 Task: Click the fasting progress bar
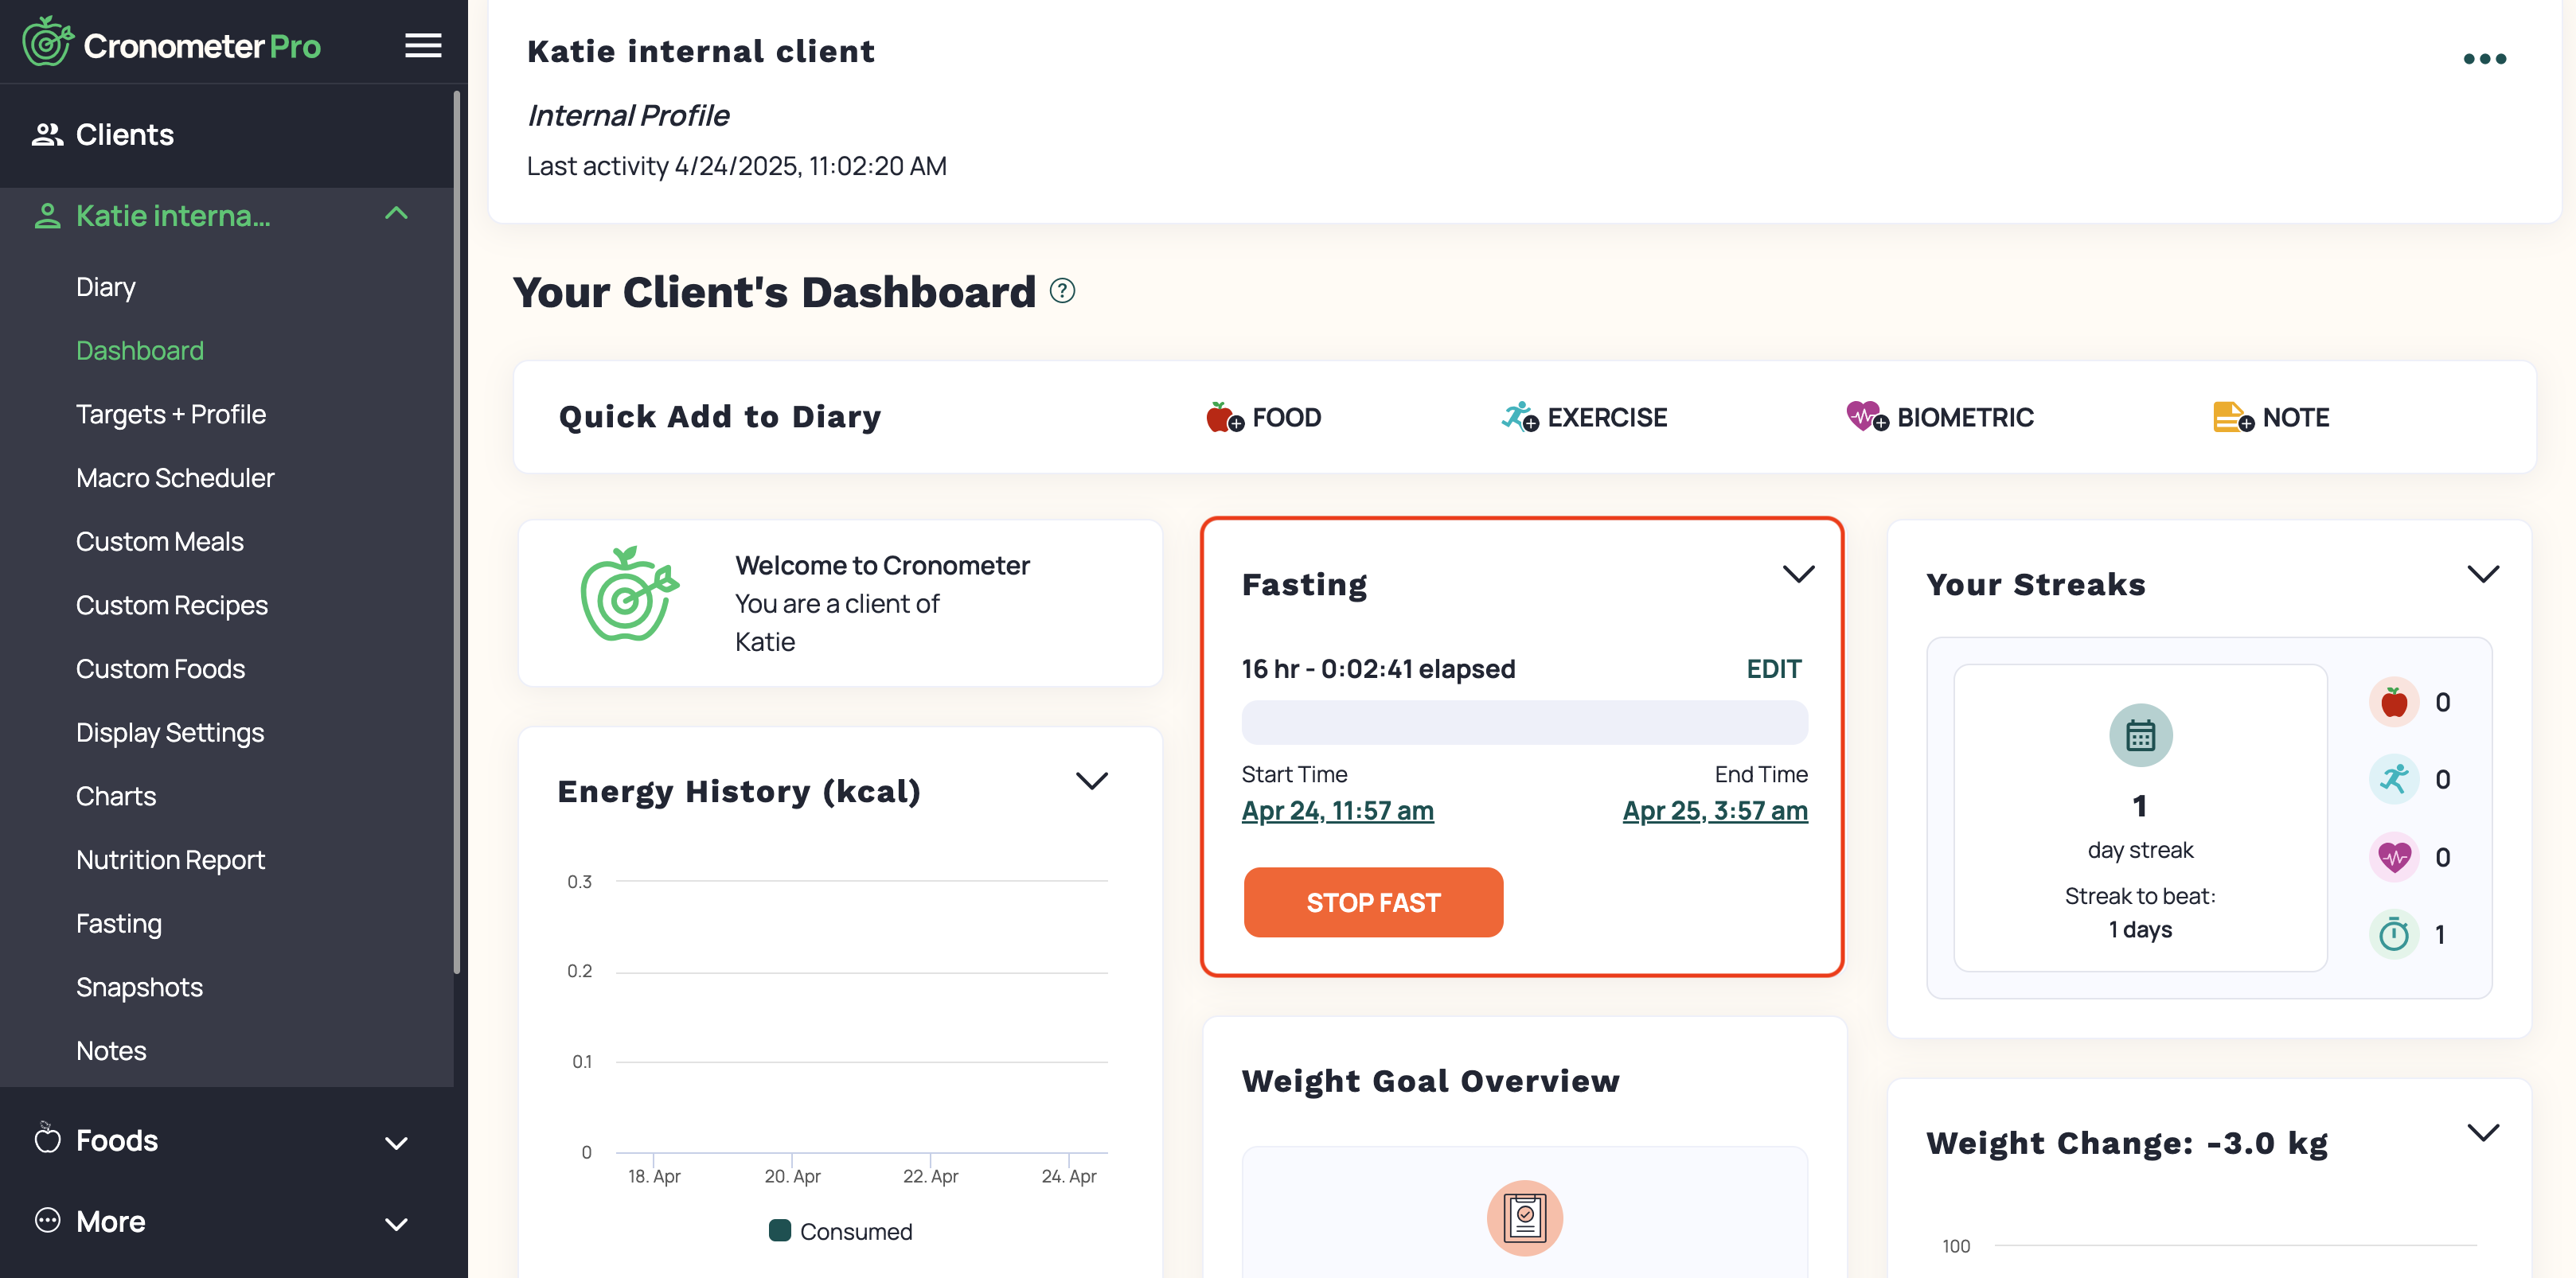(x=1524, y=722)
